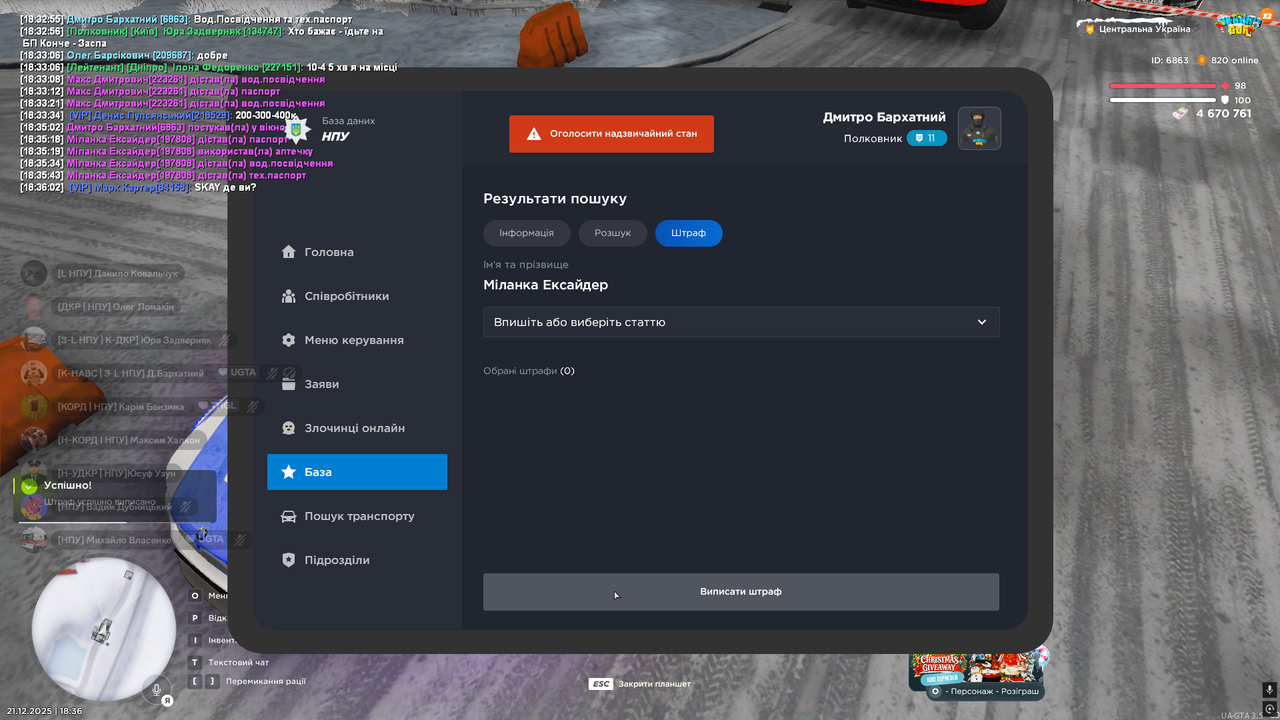Click the НПУ police badge logo
This screenshot has height=720, width=1280.
point(297,129)
